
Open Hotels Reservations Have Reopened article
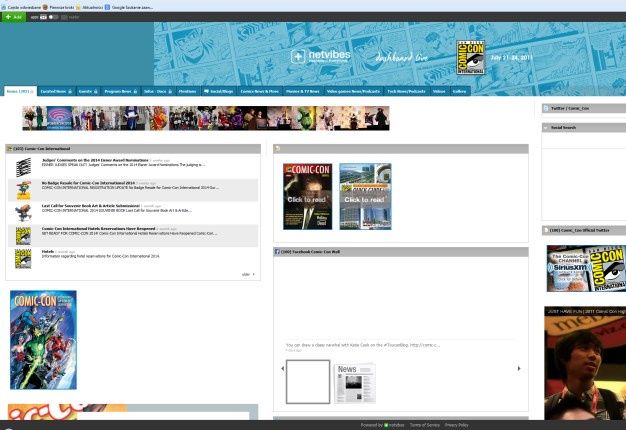(x=98, y=228)
